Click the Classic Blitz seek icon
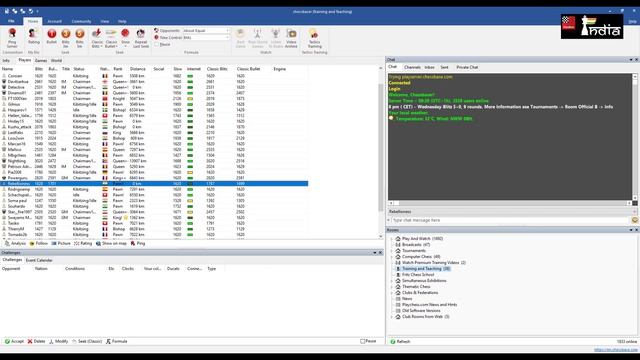This screenshot has height=360, width=640. point(97,38)
